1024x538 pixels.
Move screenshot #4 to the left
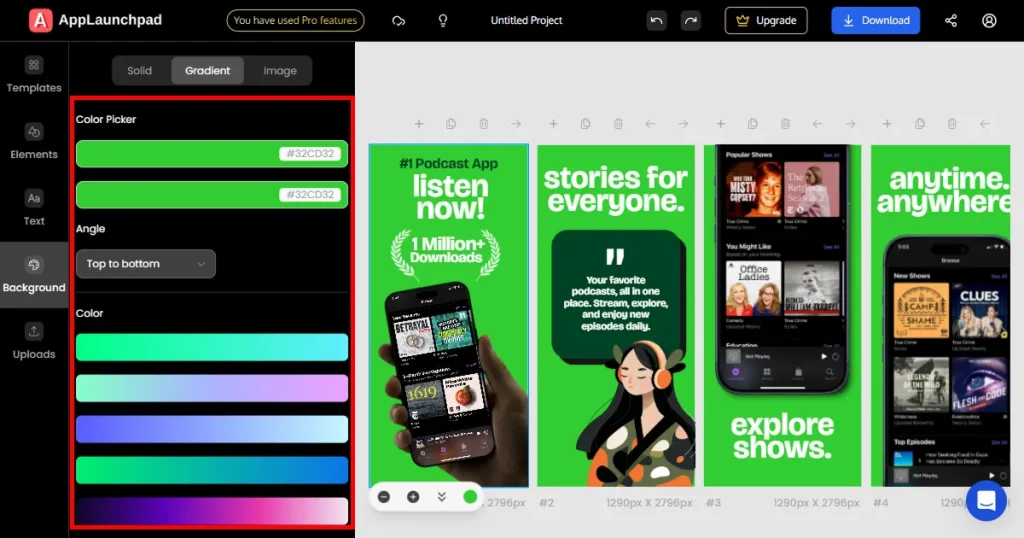[984, 123]
